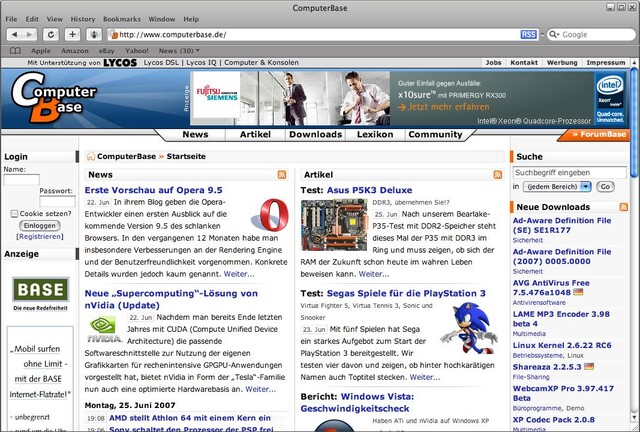Open the Help menu
640x432 pixels.
click(191, 19)
